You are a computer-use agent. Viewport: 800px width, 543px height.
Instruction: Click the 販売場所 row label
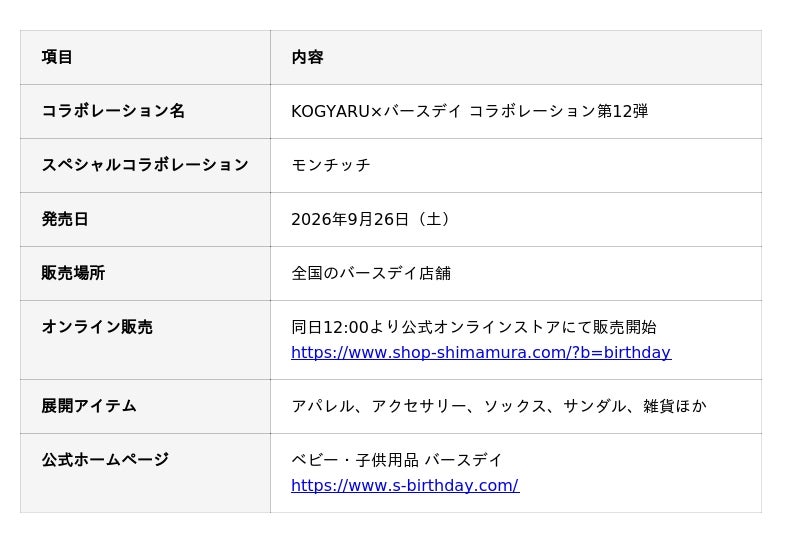coord(73,274)
